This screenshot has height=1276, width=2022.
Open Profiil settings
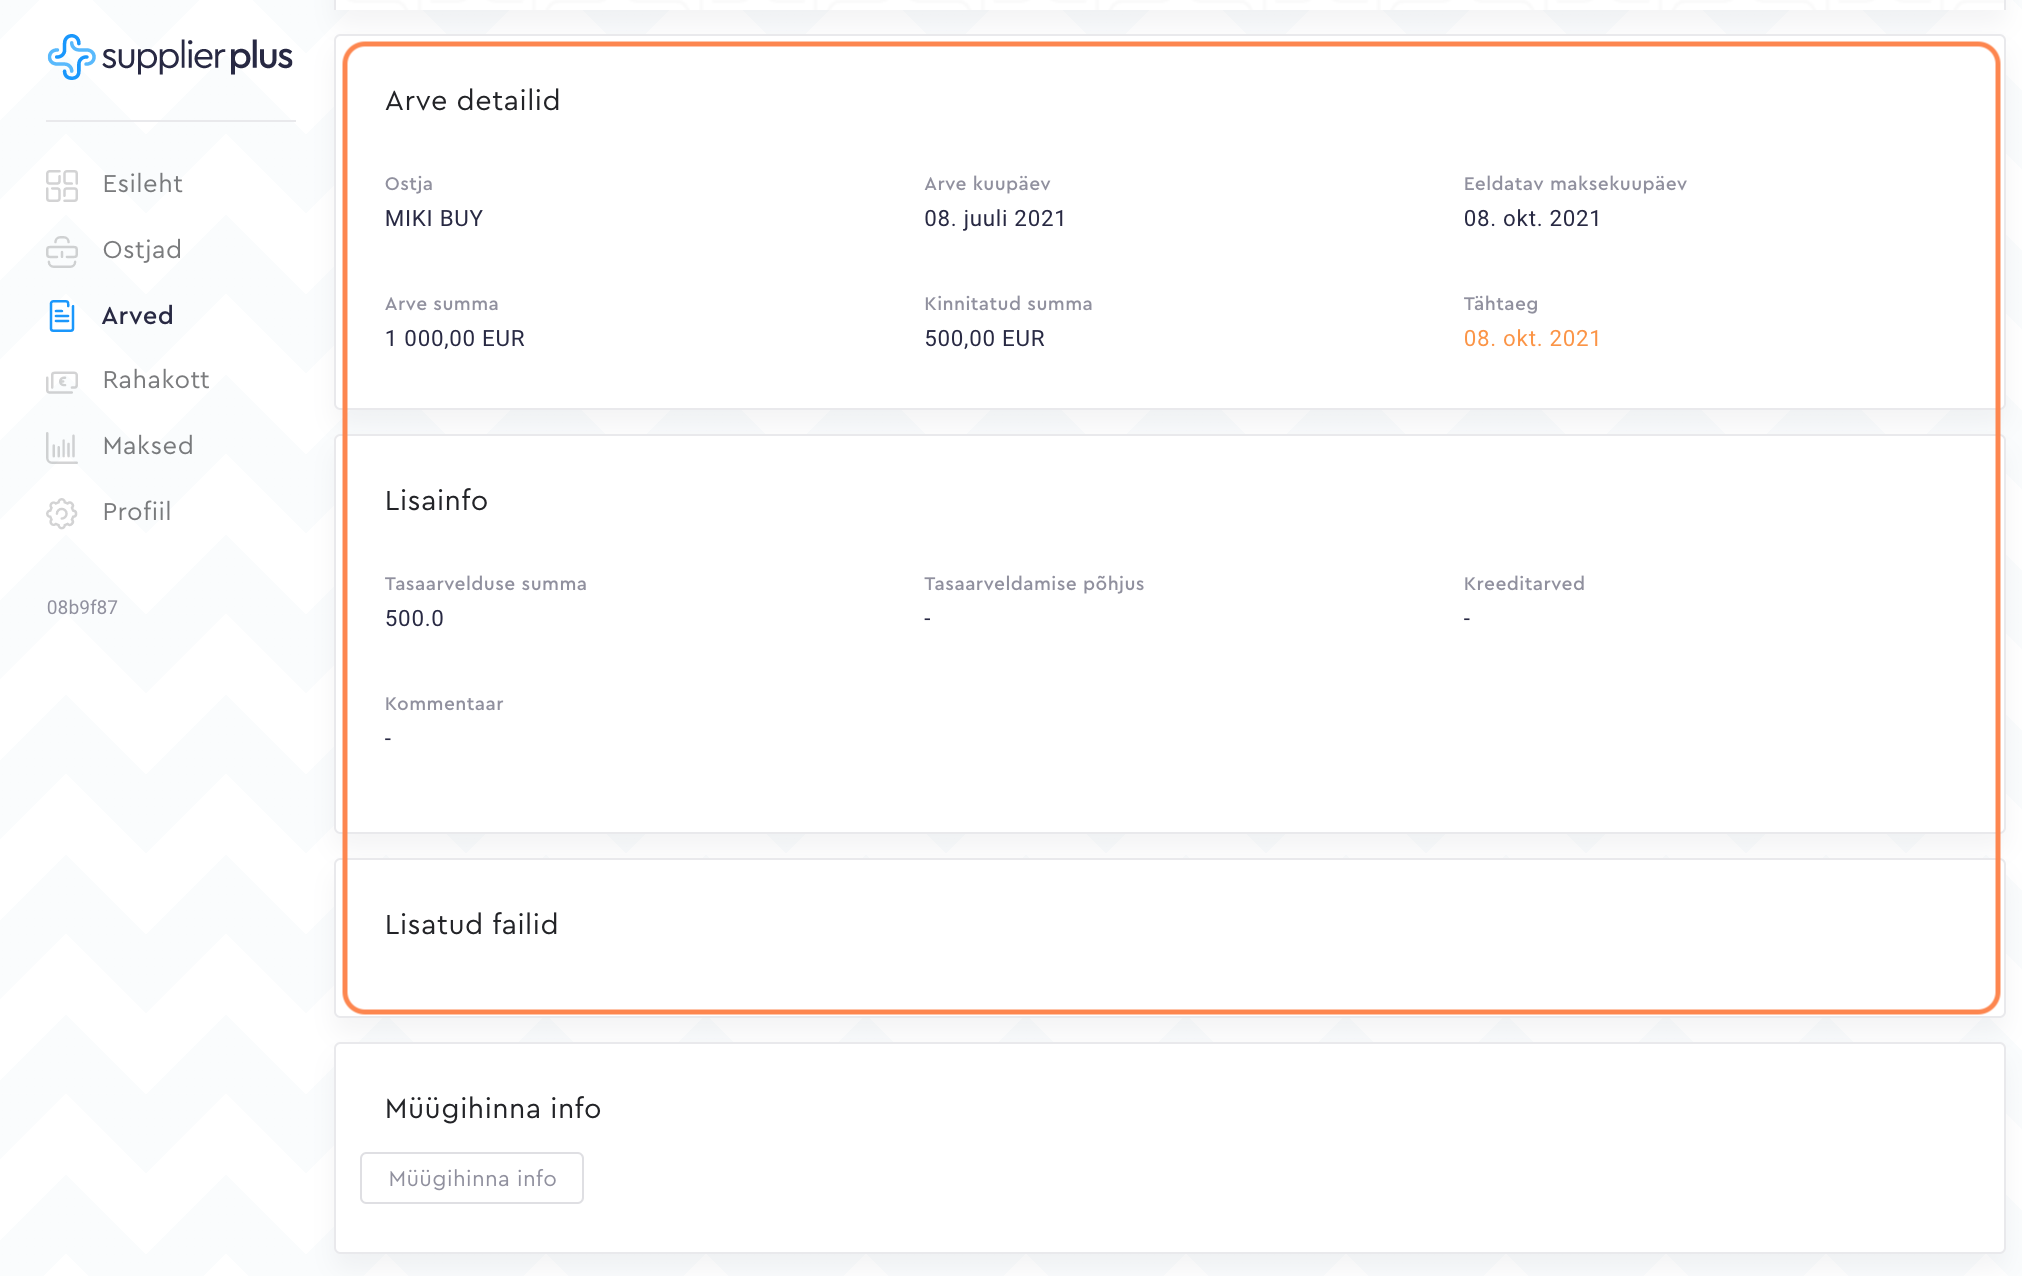tap(137, 512)
